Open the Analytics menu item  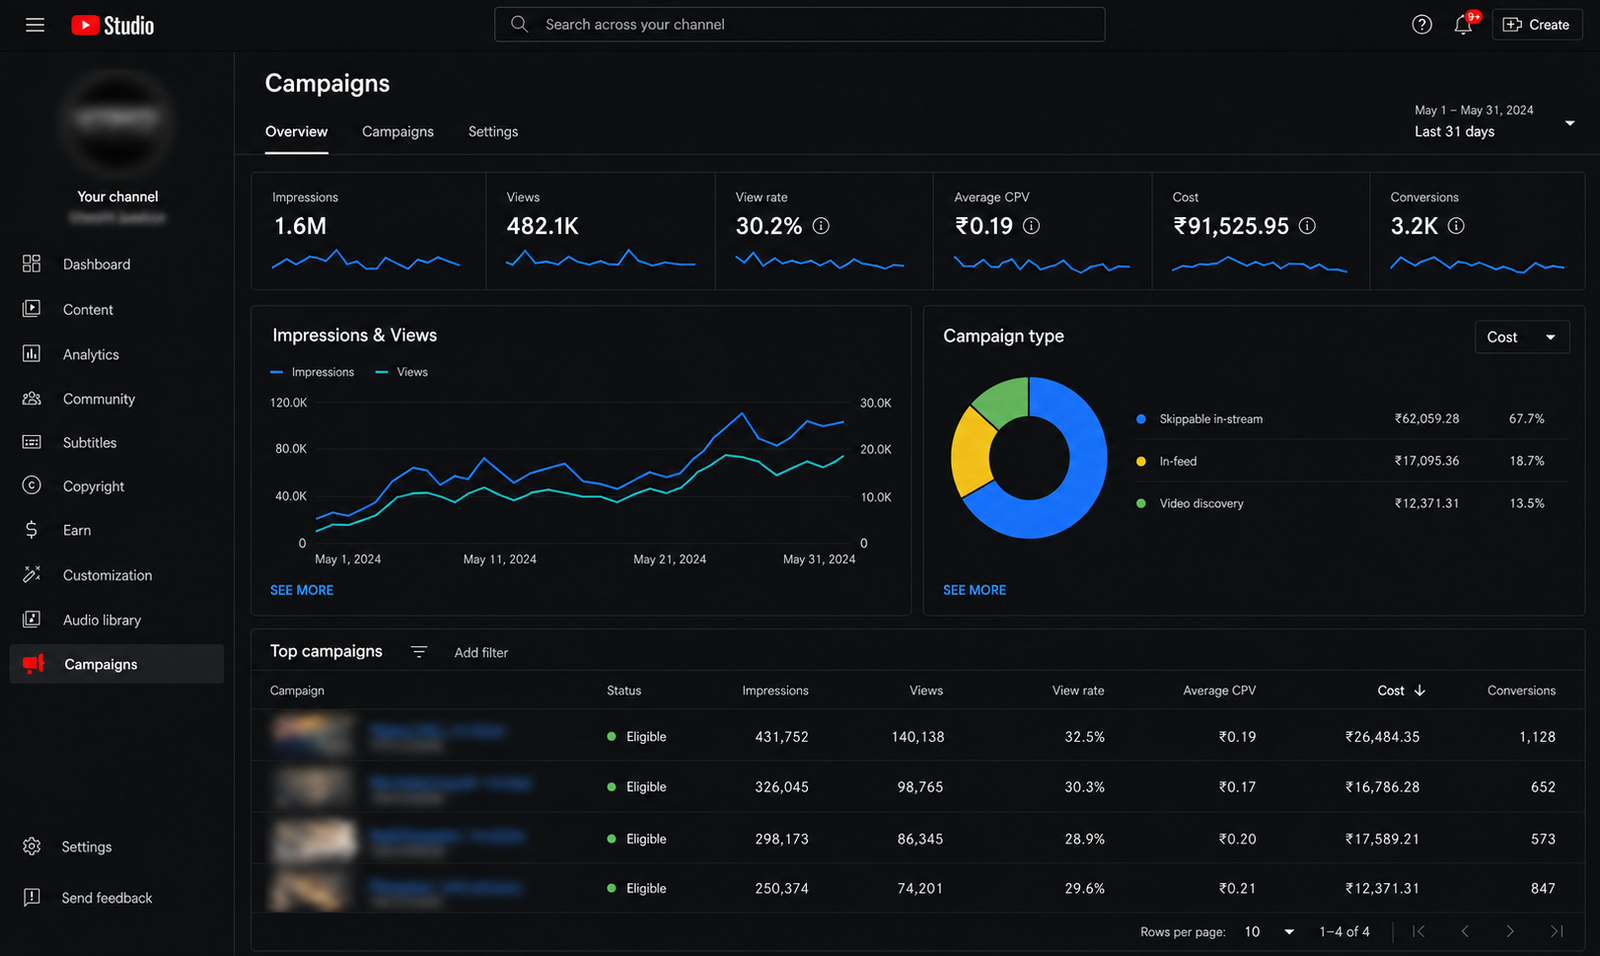(x=116, y=354)
